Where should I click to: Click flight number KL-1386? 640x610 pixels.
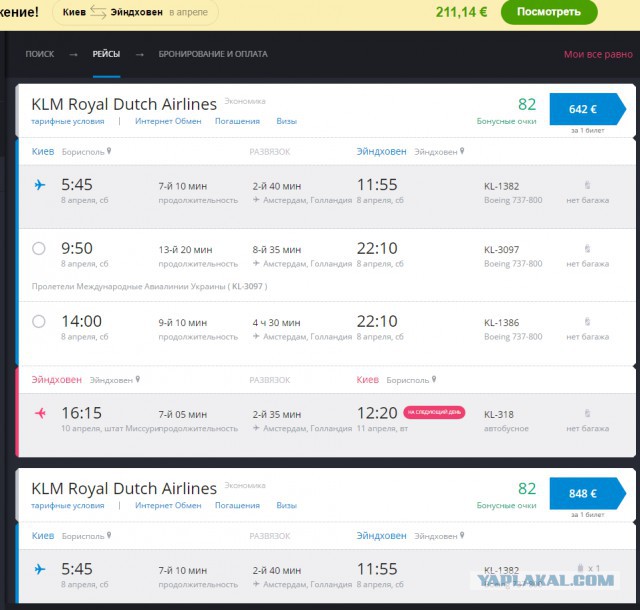502,323
